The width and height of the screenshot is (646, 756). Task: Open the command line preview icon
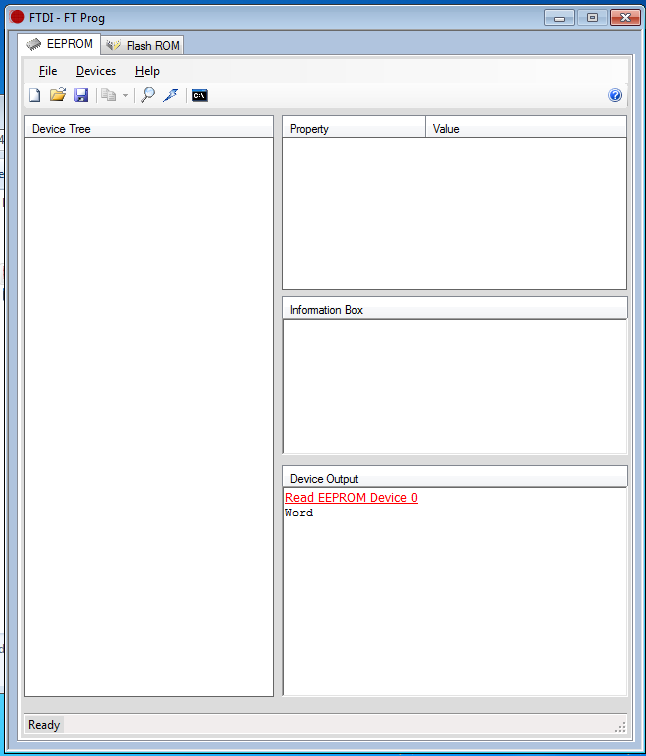click(x=200, y=95)
